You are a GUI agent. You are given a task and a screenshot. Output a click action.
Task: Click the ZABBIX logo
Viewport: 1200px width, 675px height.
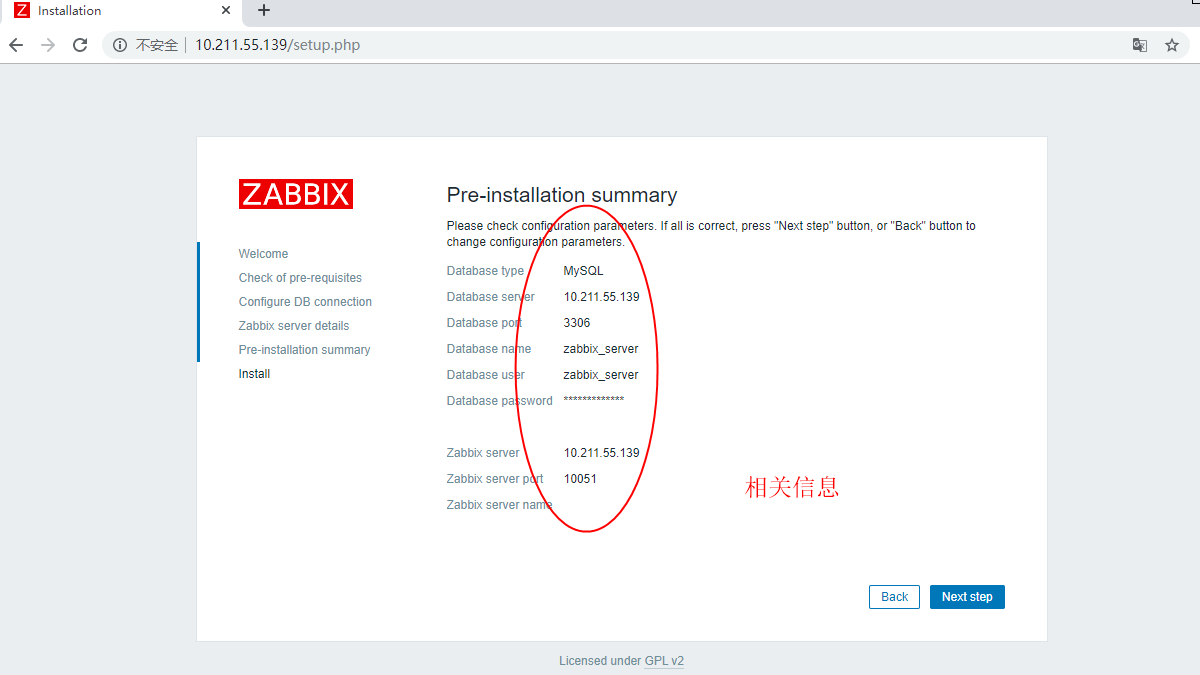point(296,194)
